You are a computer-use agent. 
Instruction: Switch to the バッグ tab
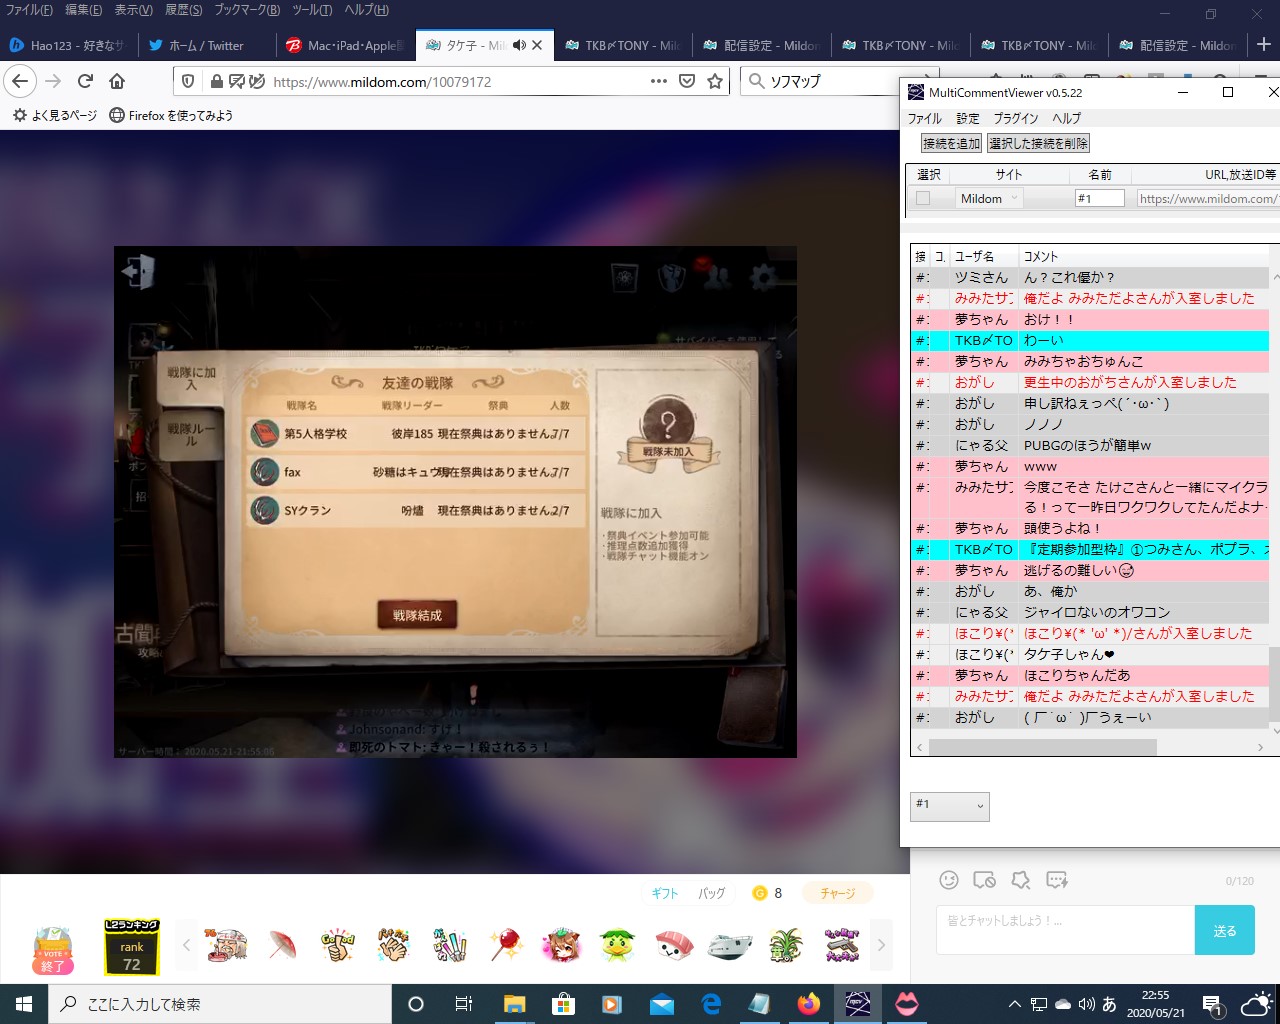712,893
